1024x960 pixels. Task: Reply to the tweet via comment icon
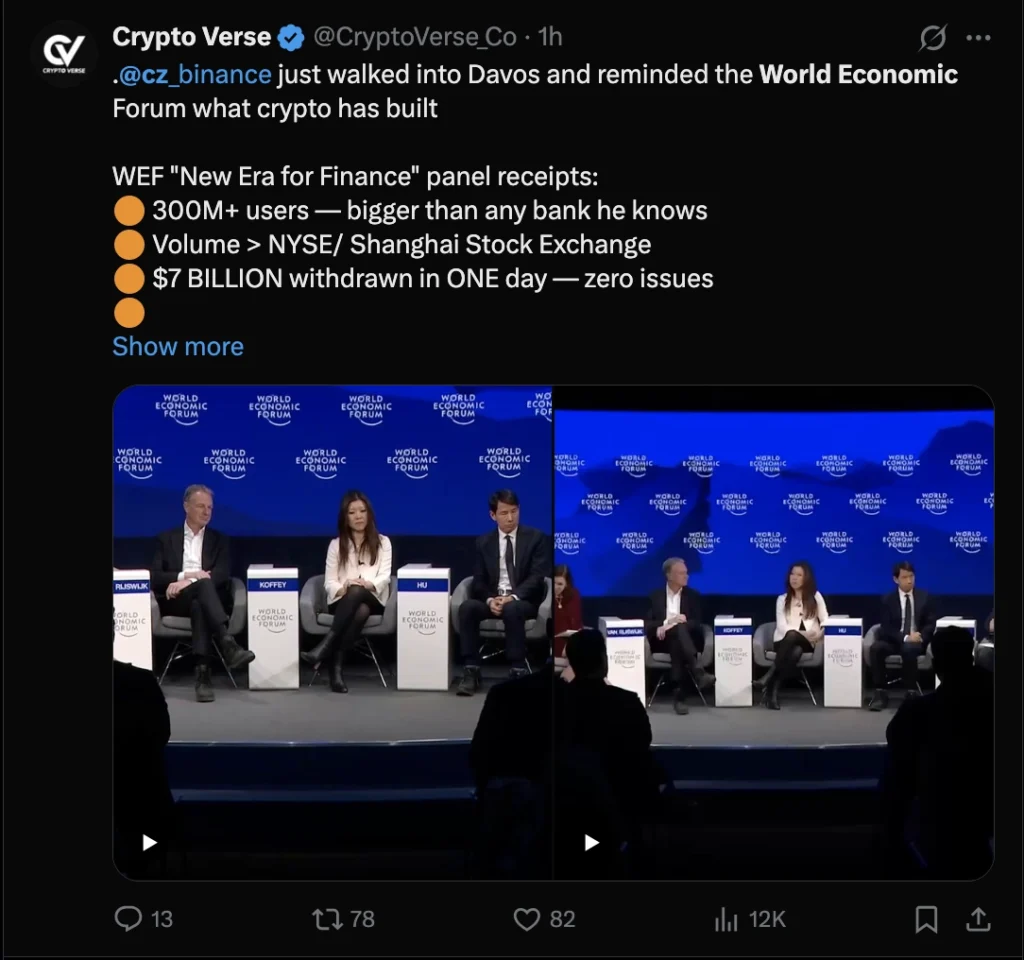point(128,918)
